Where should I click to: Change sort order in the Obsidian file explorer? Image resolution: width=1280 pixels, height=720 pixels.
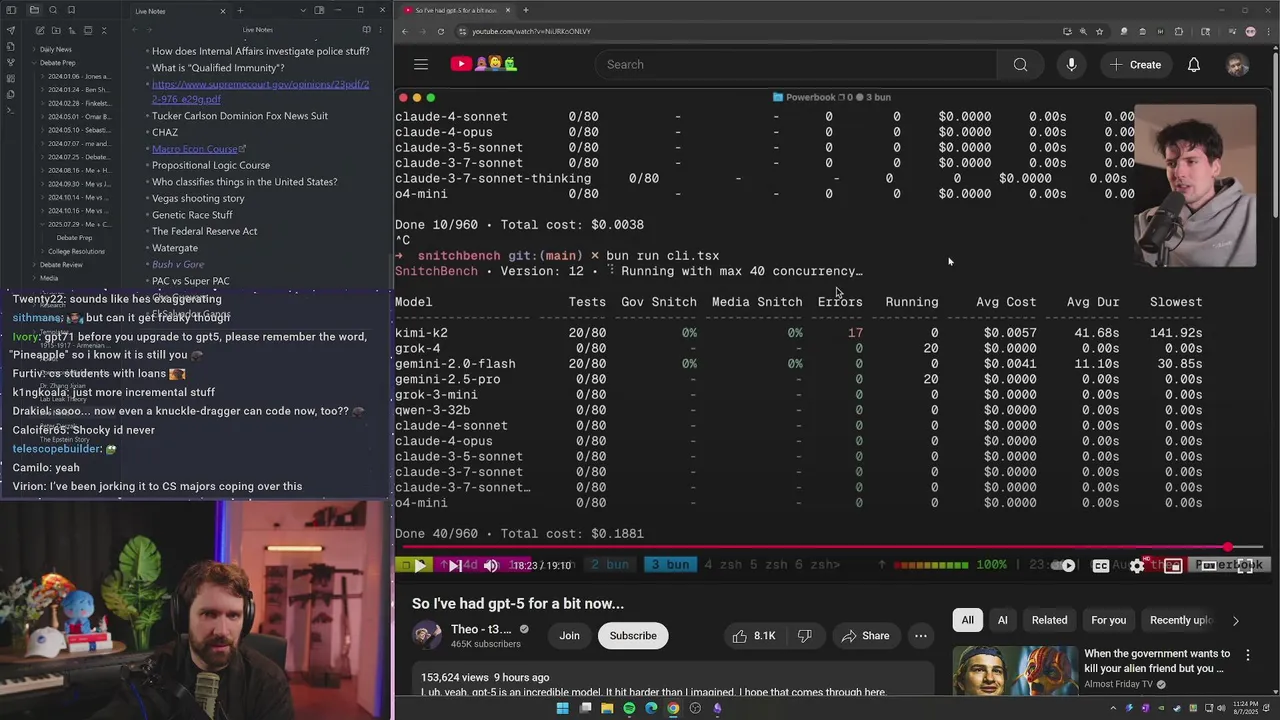click(73, 30)
